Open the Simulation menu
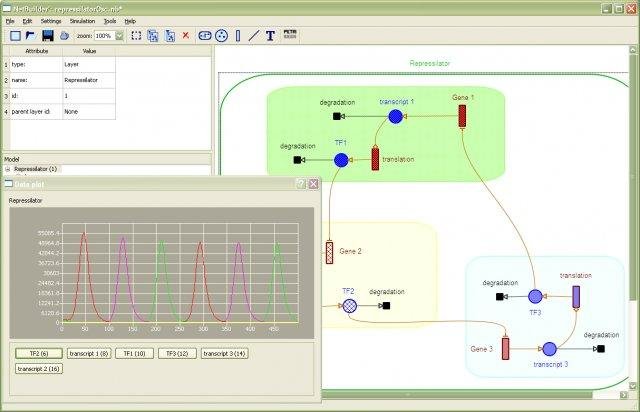This screenshot has width=640, height=412. point(82,21)
